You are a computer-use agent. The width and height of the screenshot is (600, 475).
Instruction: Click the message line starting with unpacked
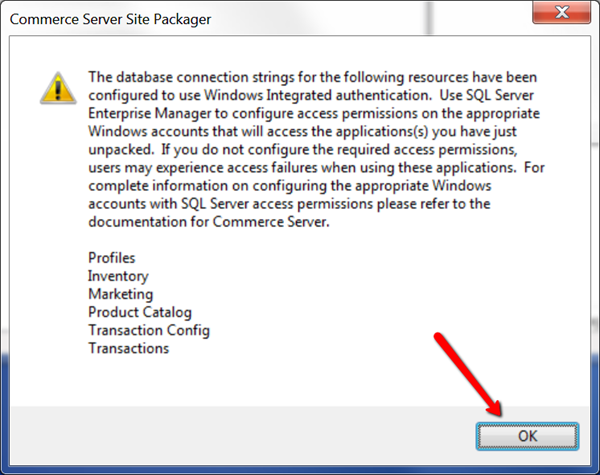coord(303,149)
